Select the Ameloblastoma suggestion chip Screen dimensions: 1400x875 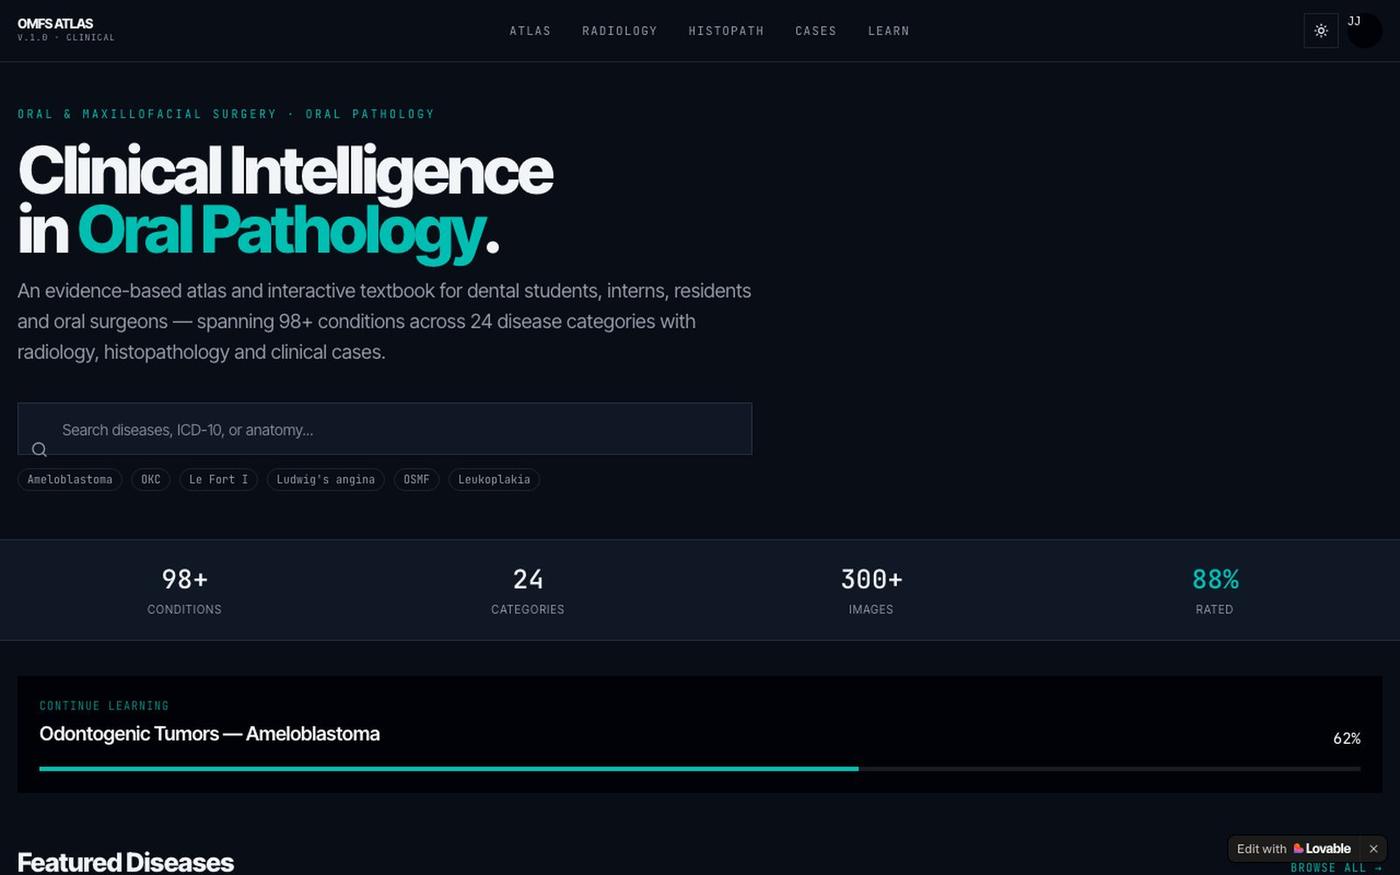70,480
